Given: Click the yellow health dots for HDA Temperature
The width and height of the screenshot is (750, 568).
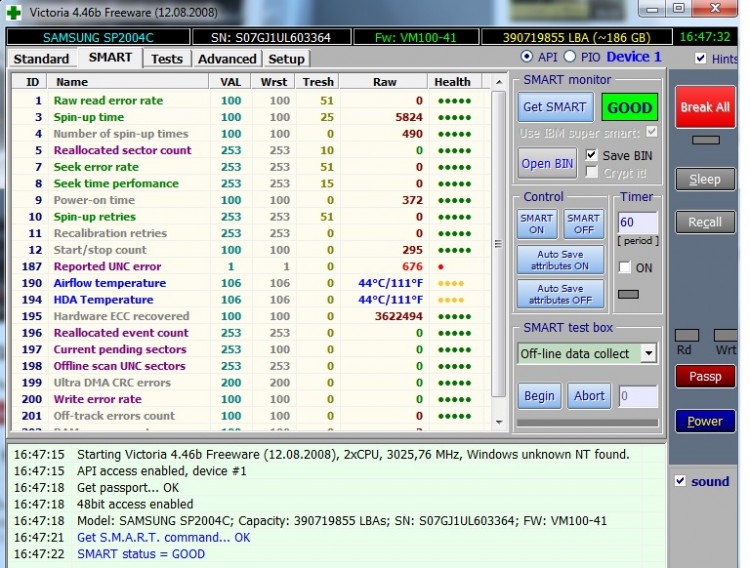Looking at the screenshot, I should point(451,300).
